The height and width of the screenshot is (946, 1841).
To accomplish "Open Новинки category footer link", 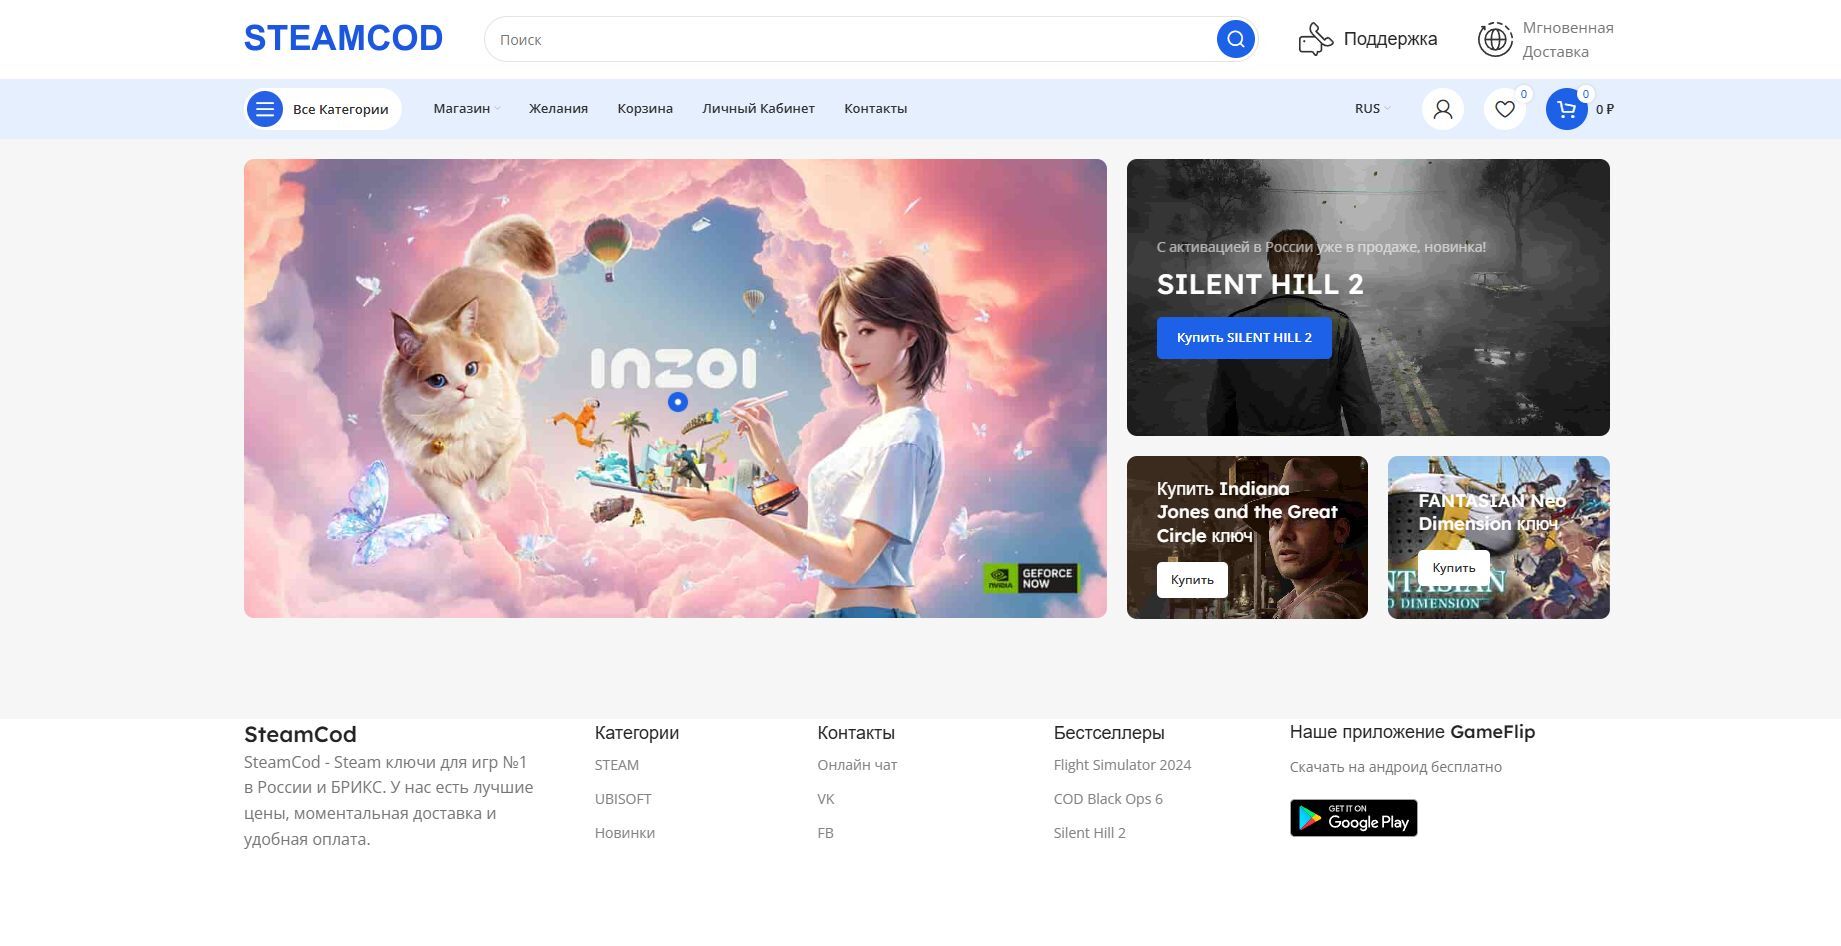I will pyautogui.click(x=625, y=833).
